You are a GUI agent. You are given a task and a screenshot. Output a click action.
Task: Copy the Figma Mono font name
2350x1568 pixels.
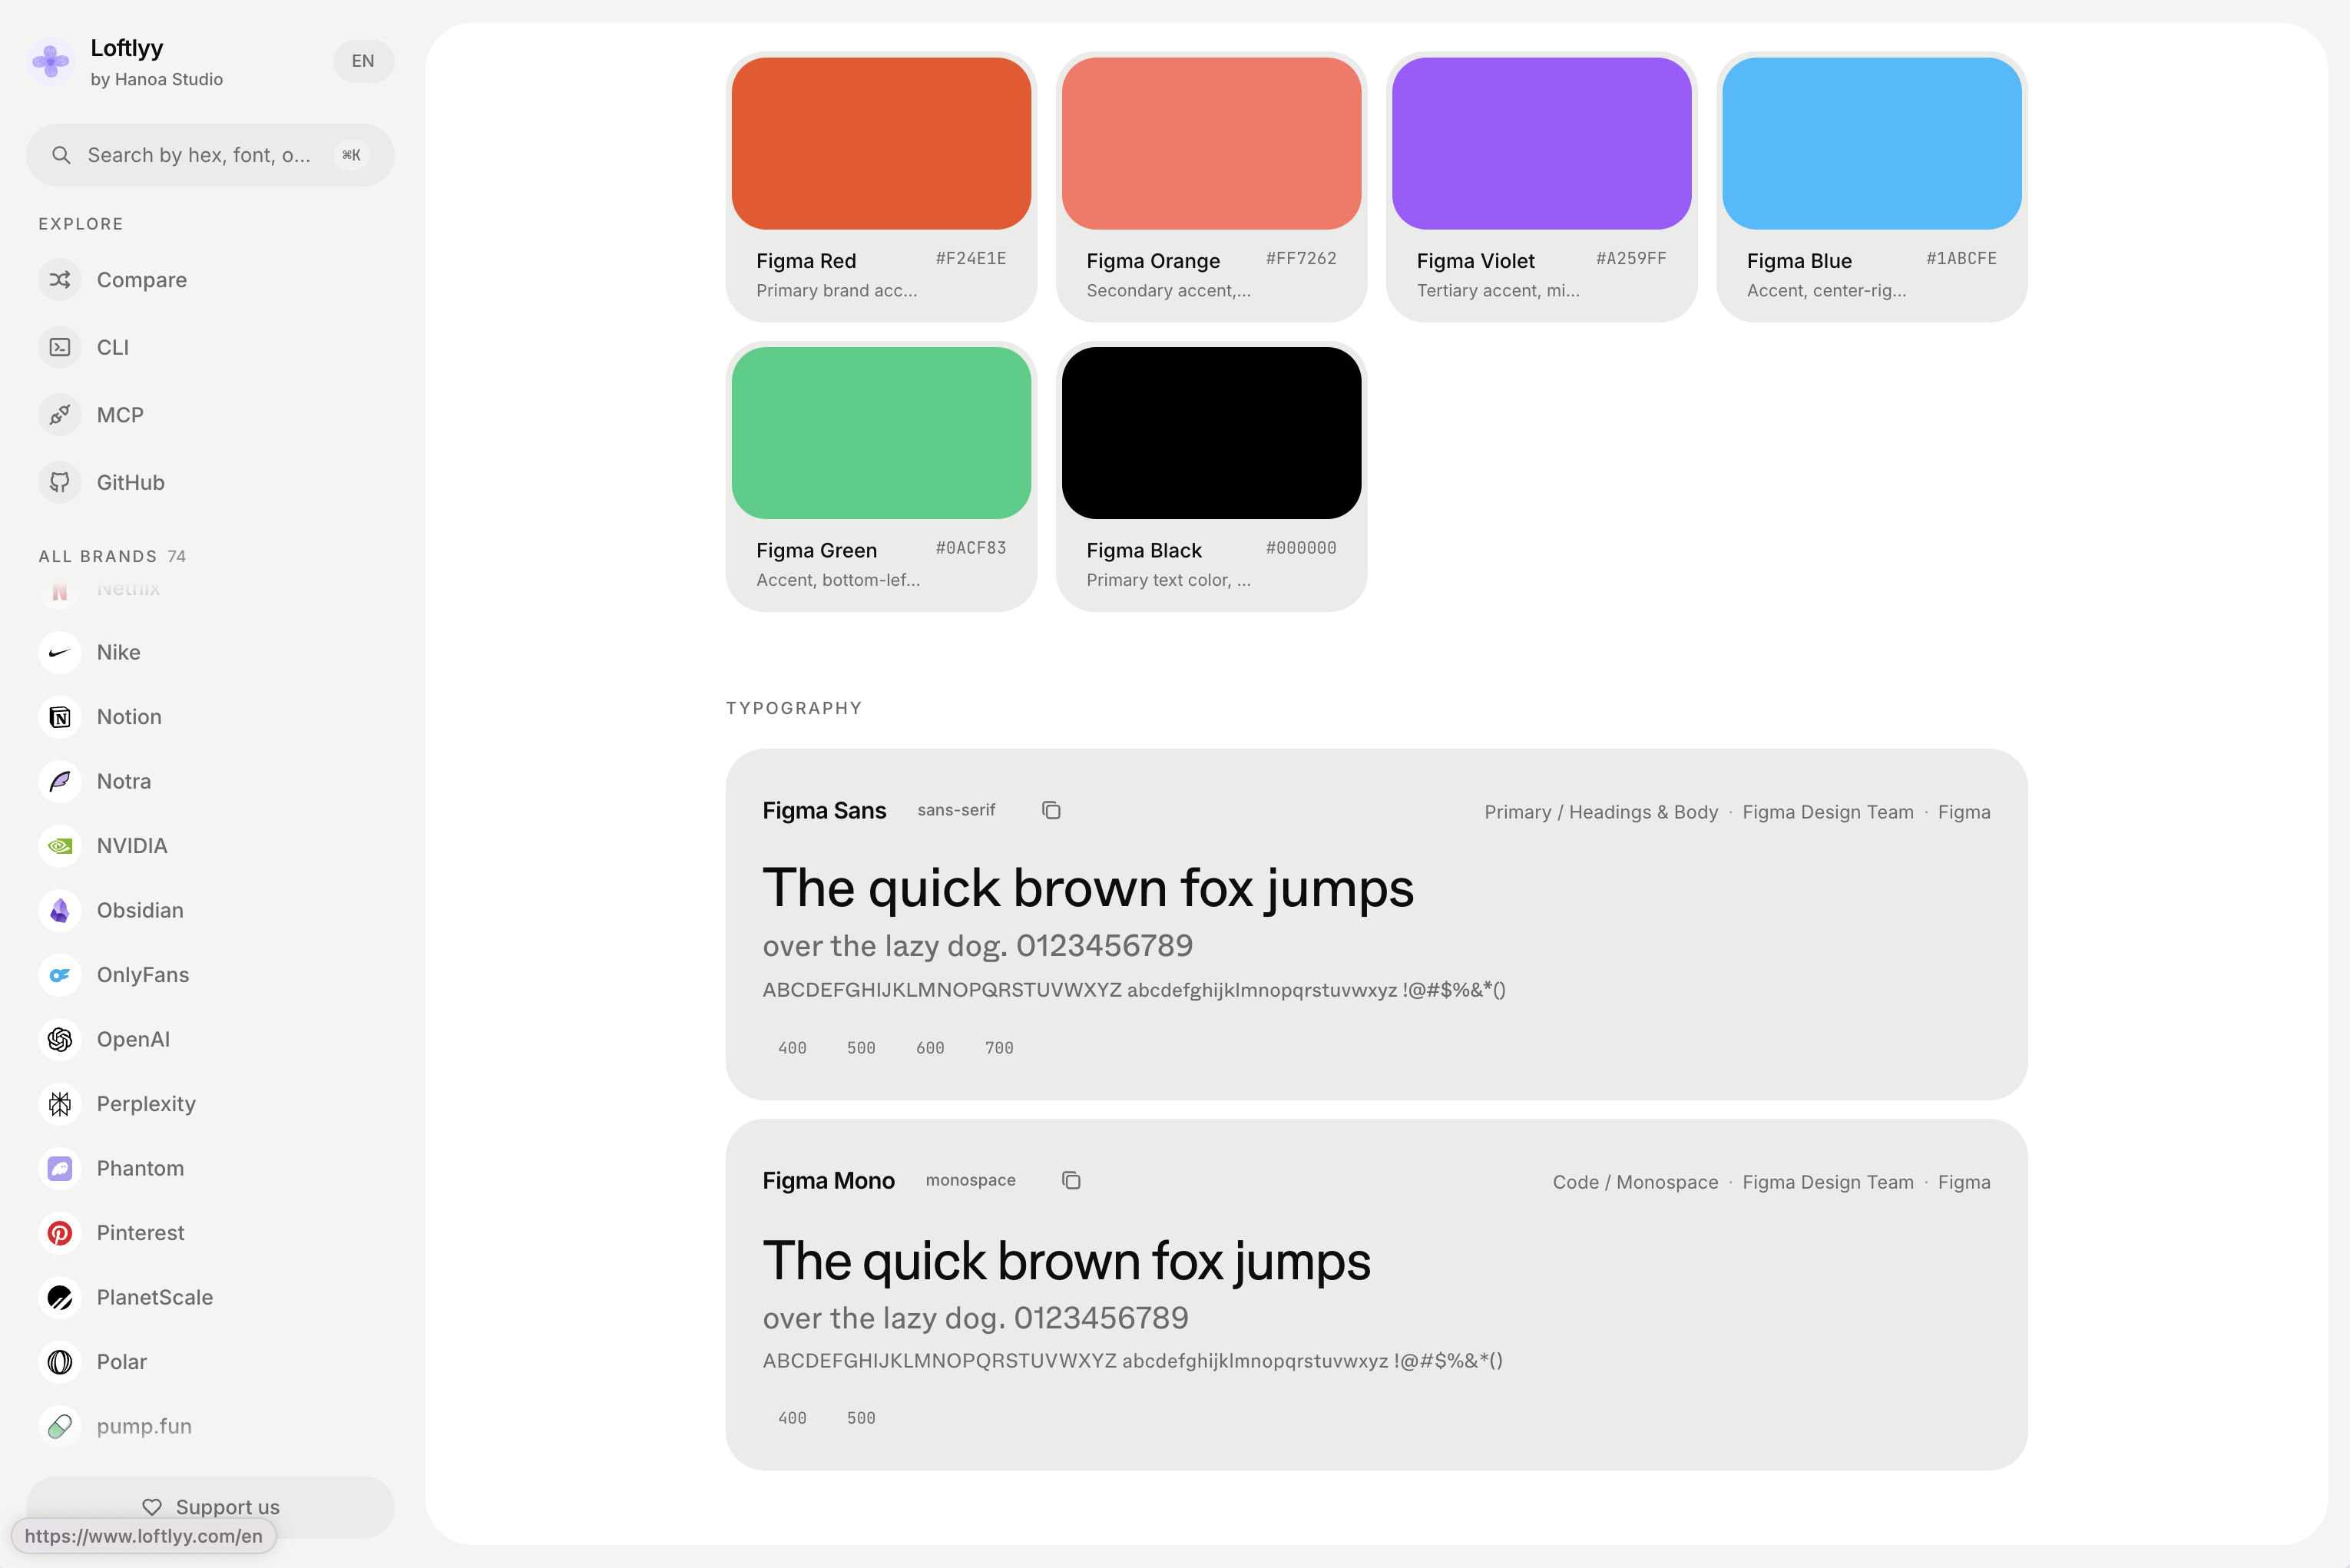click(x=1071, y=1180)
